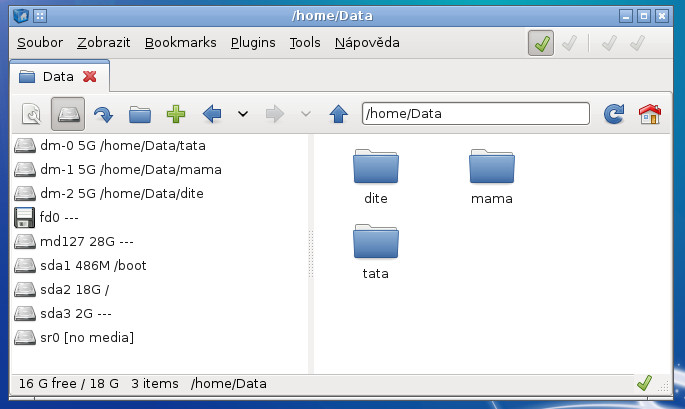Select device dm-0 5G /home/Data/tata
The height and width of the screenshot is (409, 685).
coord(159,146)
